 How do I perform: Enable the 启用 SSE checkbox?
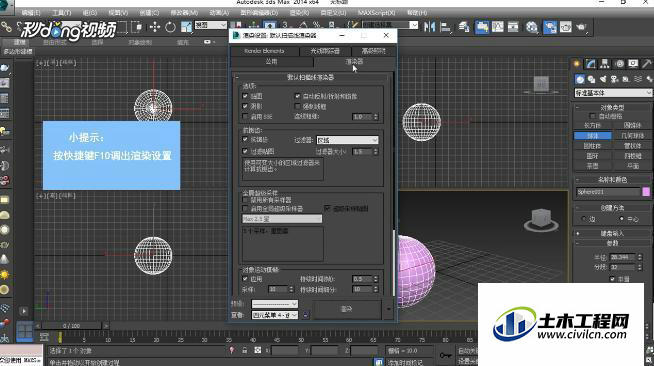(x=245, y=116)
